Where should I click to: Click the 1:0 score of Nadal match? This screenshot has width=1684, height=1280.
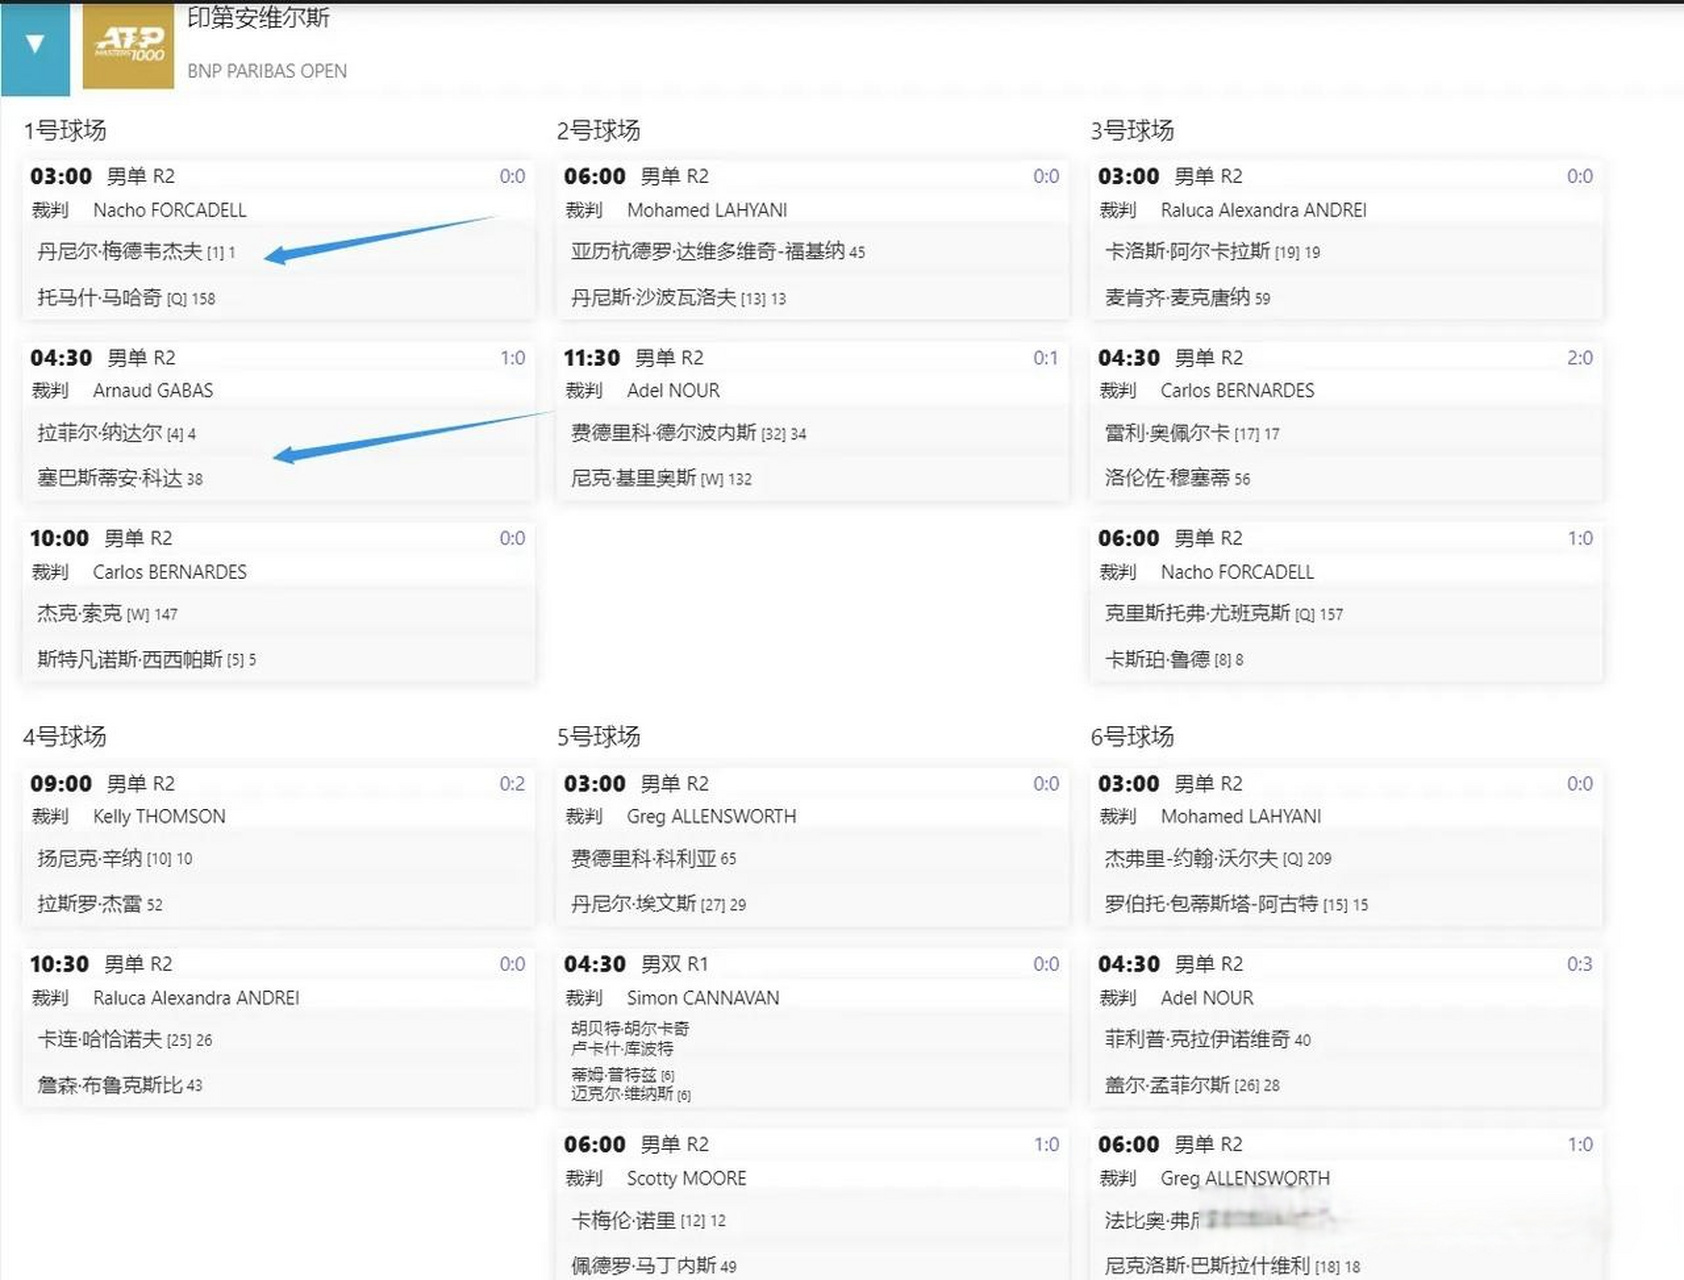click(512, 358)
